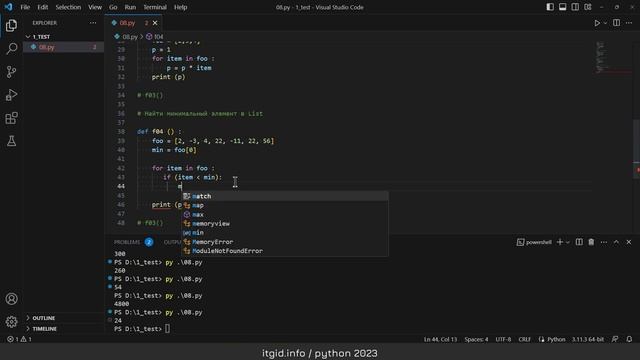Open the Manage gear icon
This screenshot has width=640, height=360.
click(11, 322)
